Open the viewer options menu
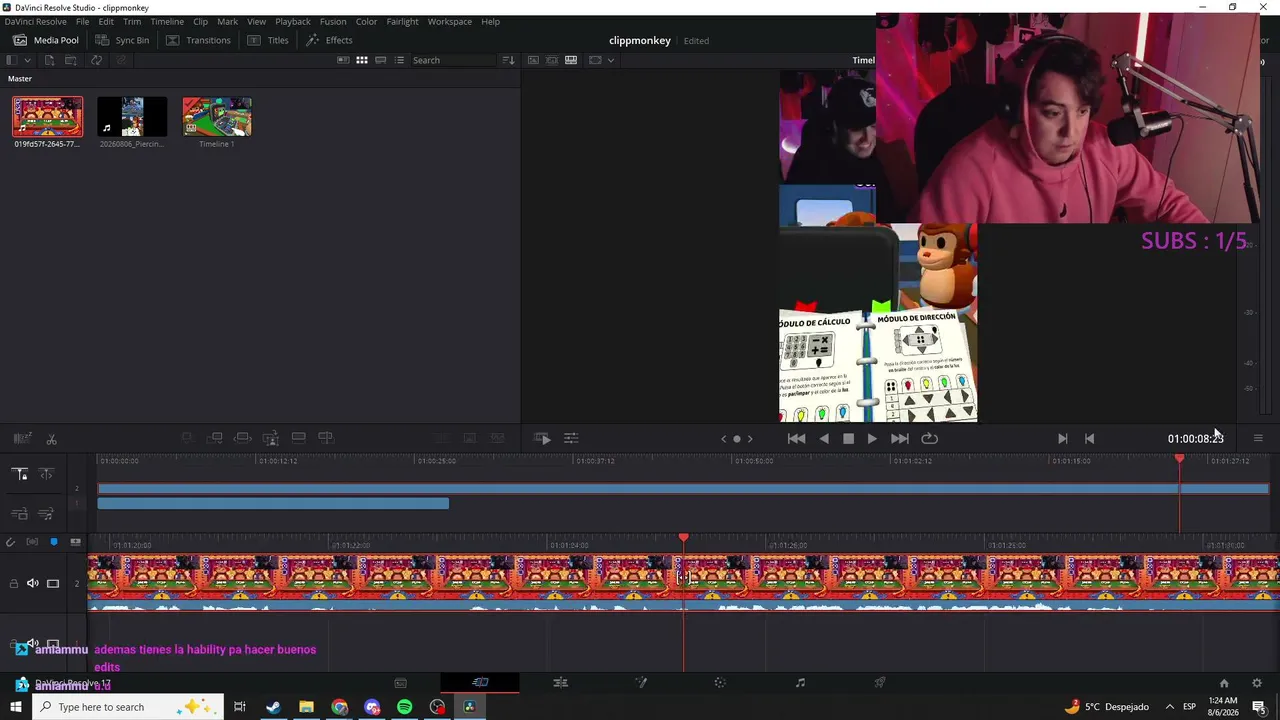Screen dimensions: 1280x720 coord(1258,438)
